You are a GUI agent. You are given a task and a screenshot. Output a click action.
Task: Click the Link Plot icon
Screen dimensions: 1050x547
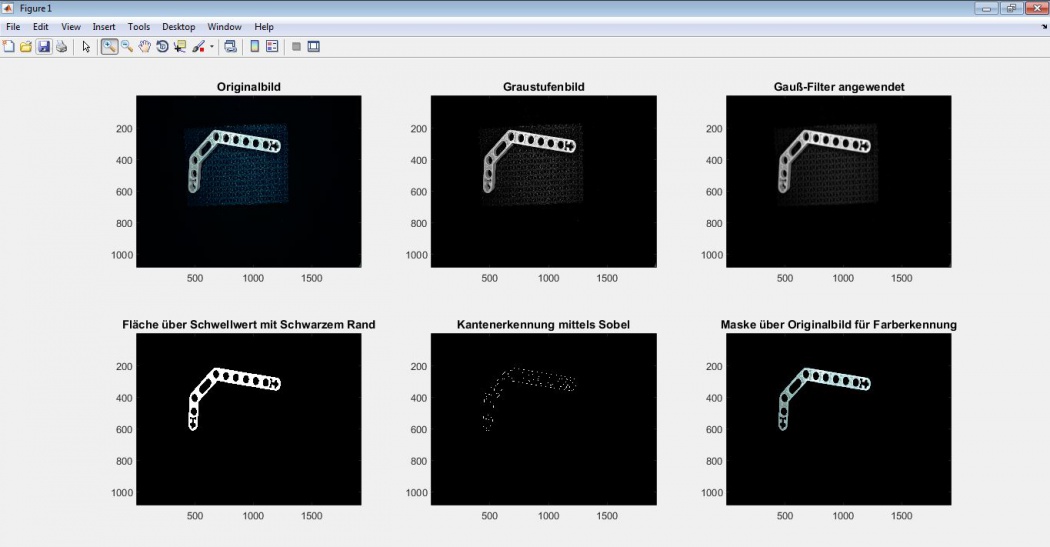point(230,46)
